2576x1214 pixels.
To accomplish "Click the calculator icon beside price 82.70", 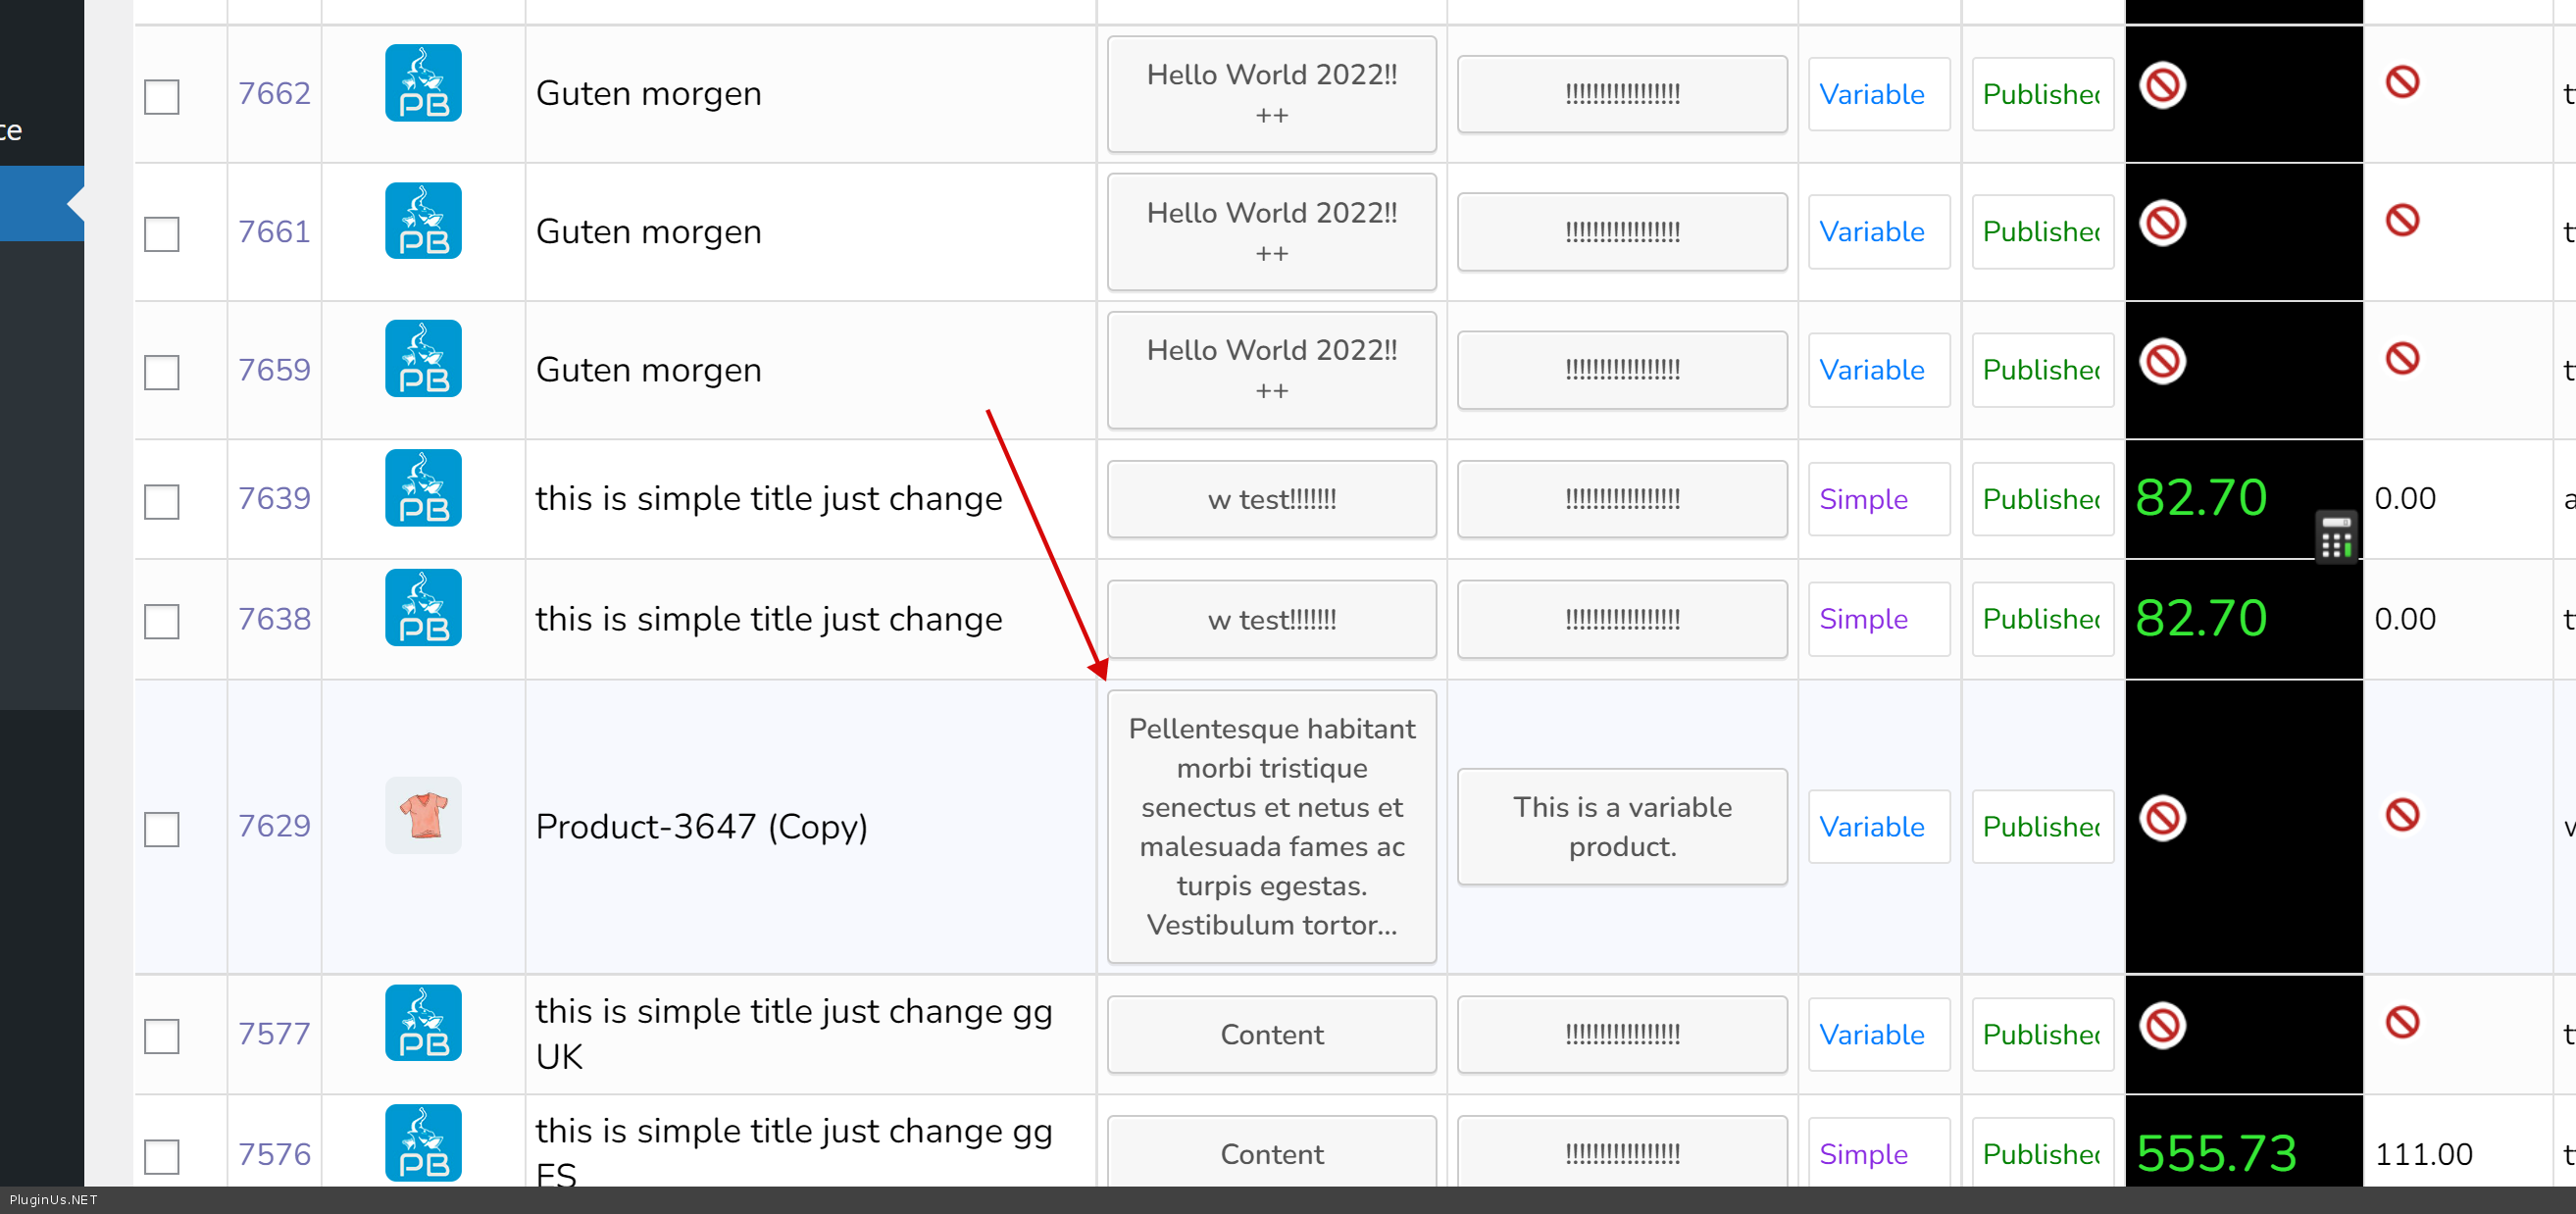I will tap(2336, 537).
